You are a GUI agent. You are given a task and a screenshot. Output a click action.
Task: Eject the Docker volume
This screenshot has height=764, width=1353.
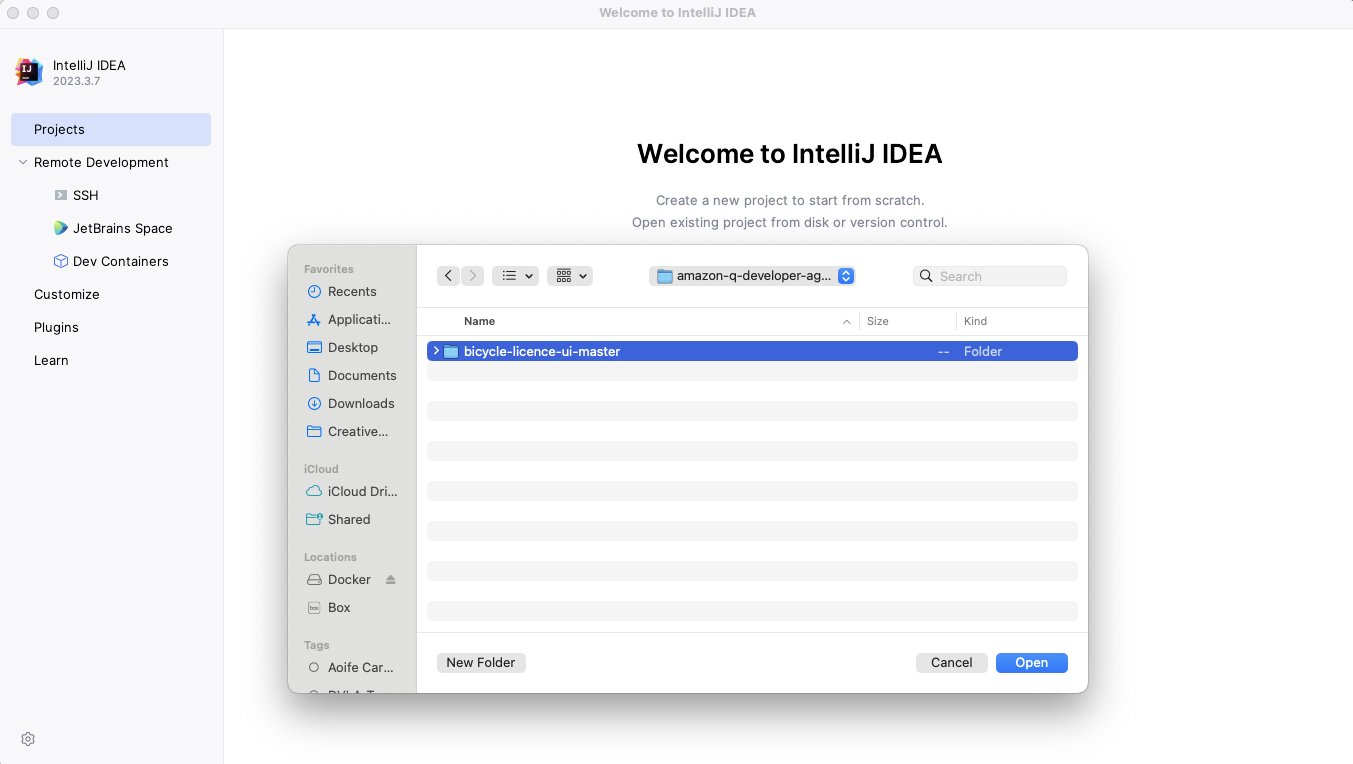point(390,579)
